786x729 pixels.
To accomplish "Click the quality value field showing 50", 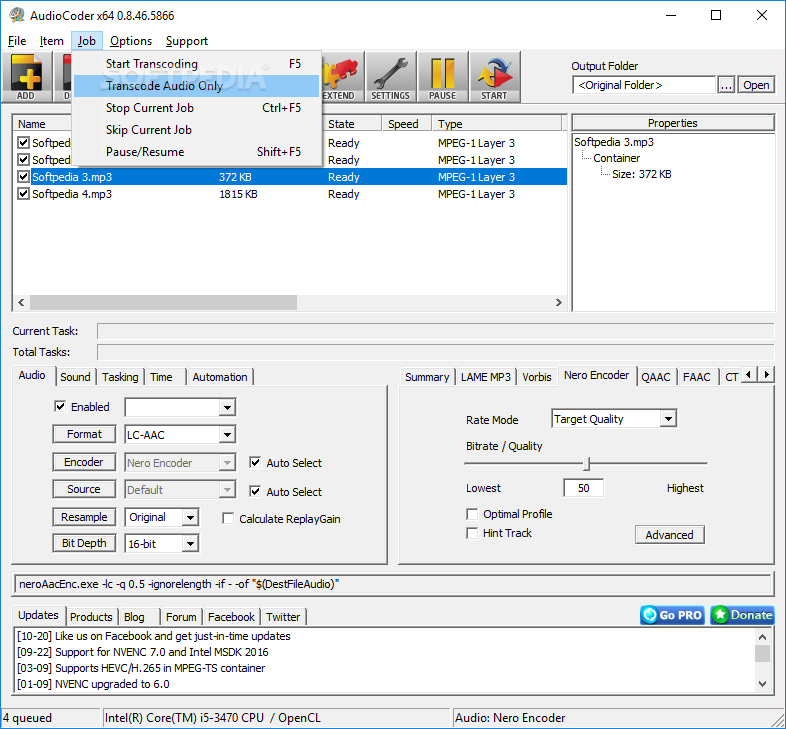I will tap(583, 488).
